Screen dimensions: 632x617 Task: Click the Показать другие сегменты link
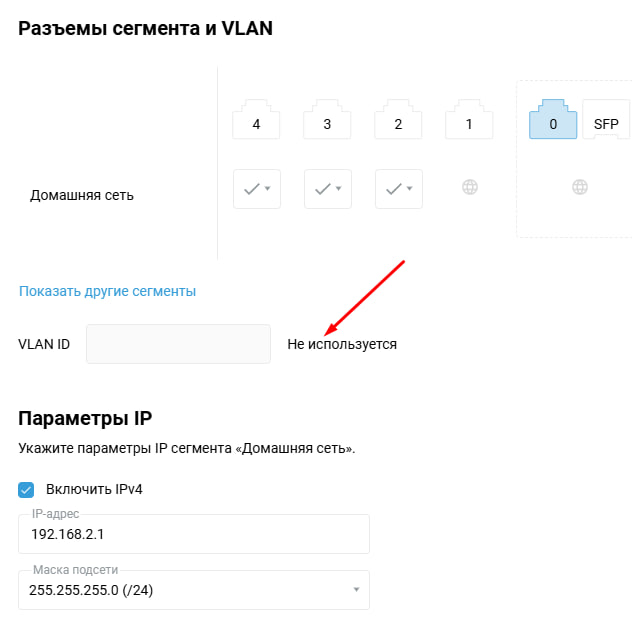[108, 291]
